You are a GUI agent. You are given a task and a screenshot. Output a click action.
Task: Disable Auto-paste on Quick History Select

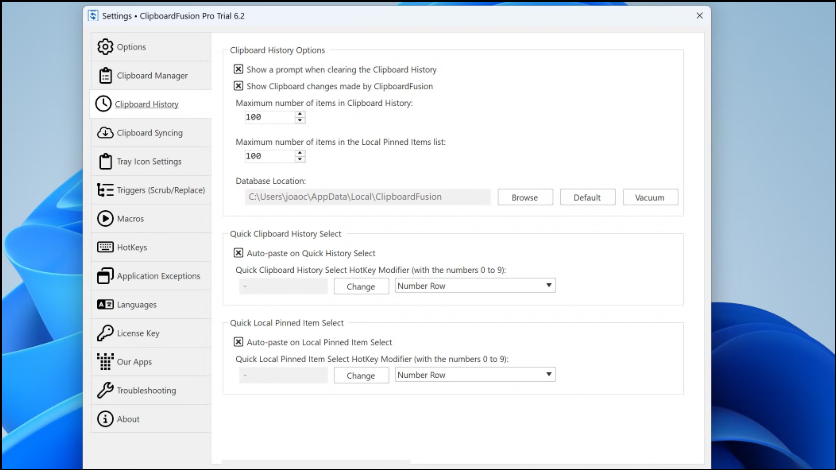click(238, 253)
